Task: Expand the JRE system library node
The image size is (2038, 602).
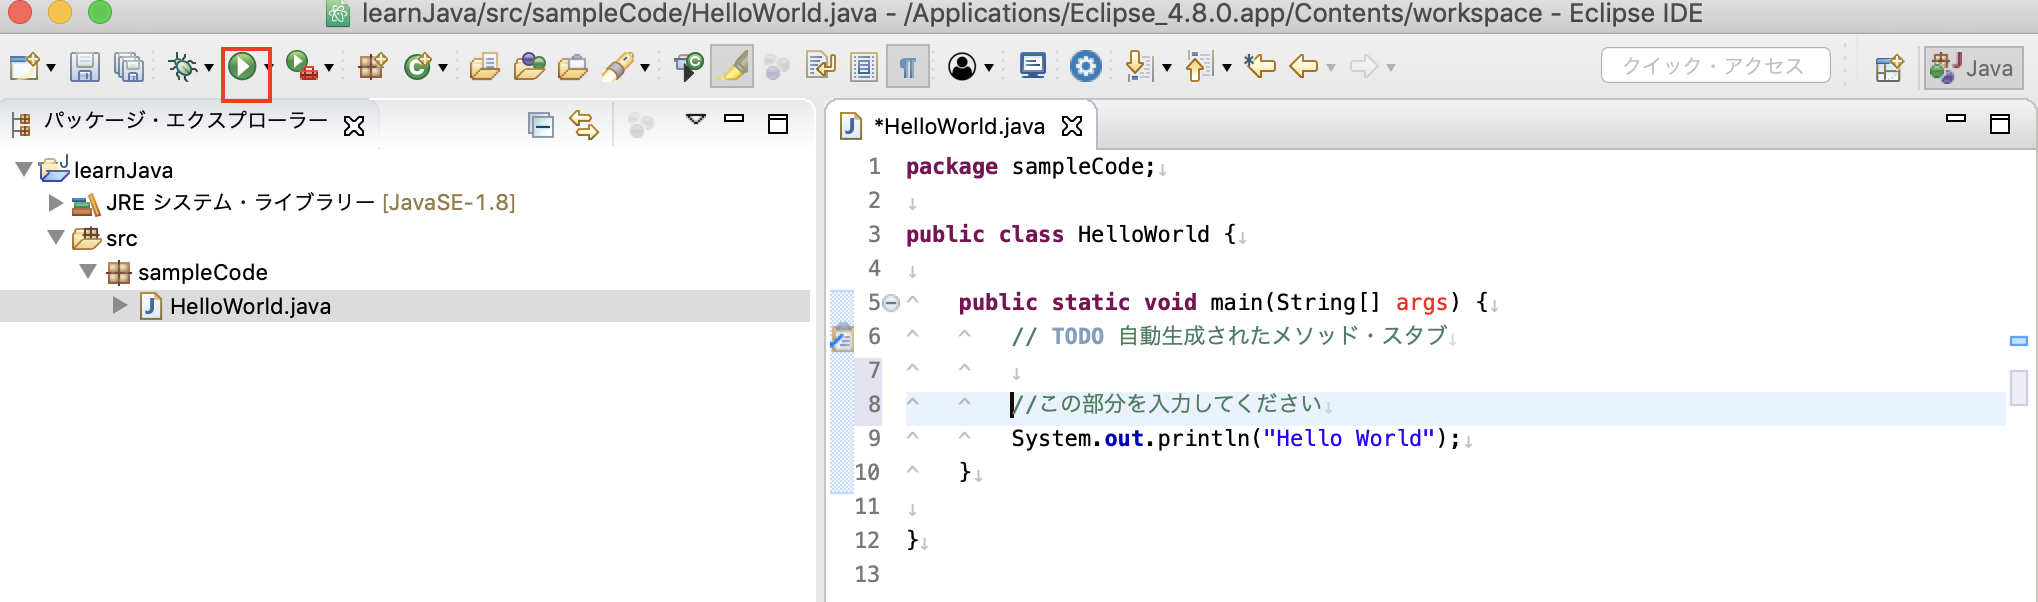Action: pos(56,203)
